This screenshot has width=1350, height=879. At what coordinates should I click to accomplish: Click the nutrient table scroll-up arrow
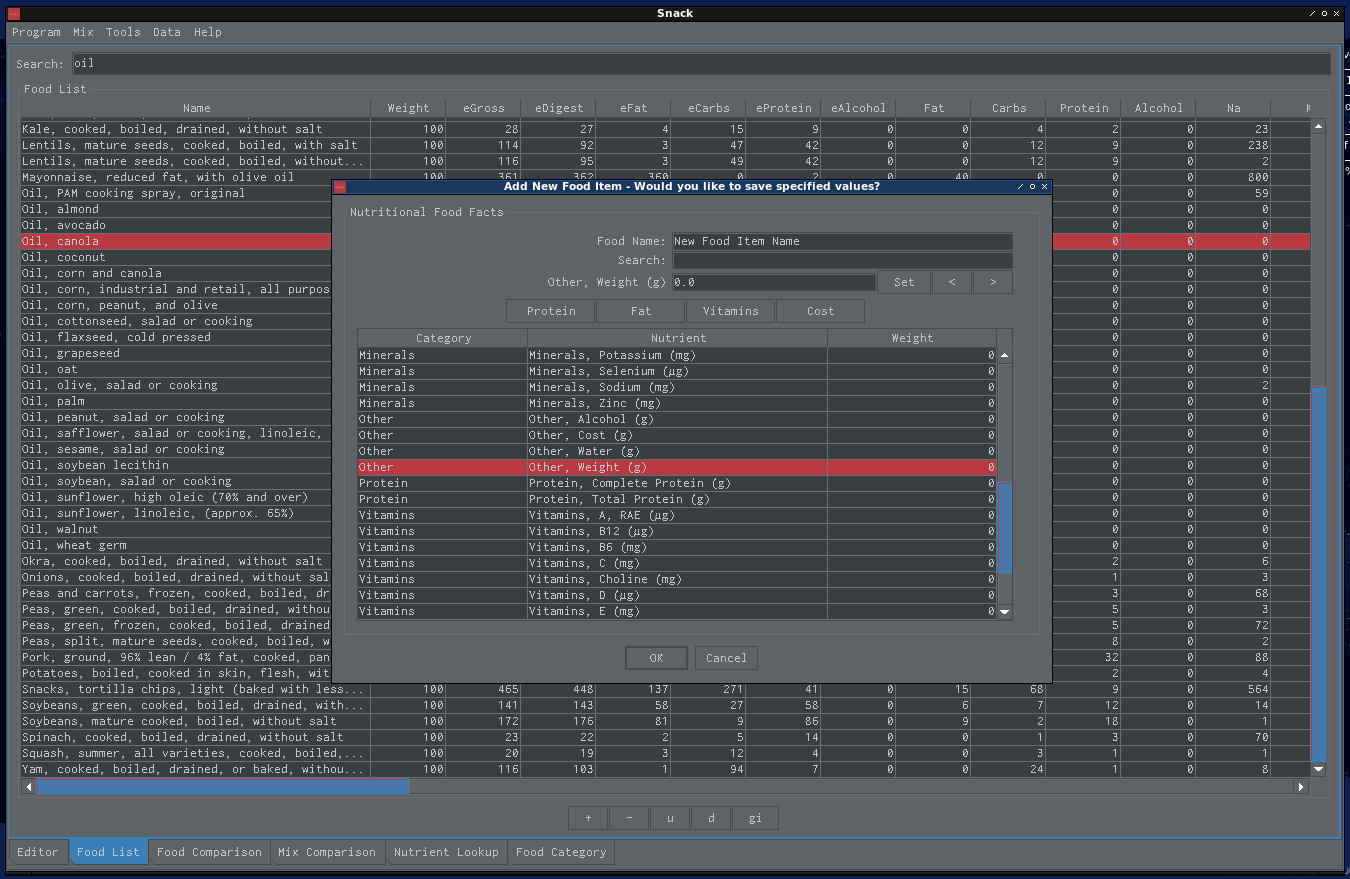click(x=1005, y=356)
